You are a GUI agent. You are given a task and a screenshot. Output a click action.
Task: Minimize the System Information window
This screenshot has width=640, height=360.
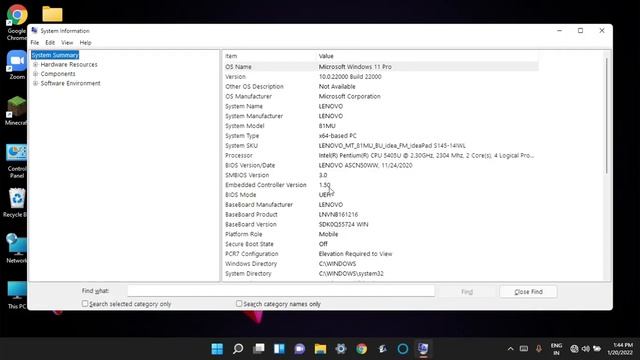click(560, 31)
